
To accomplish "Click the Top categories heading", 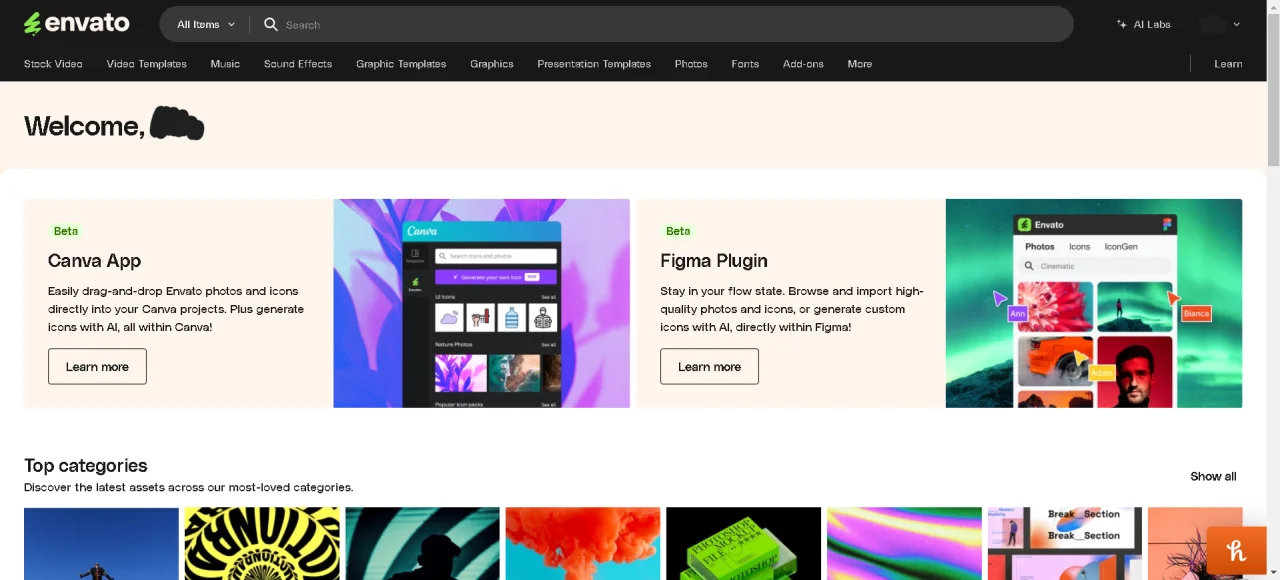I will (86, 465).
